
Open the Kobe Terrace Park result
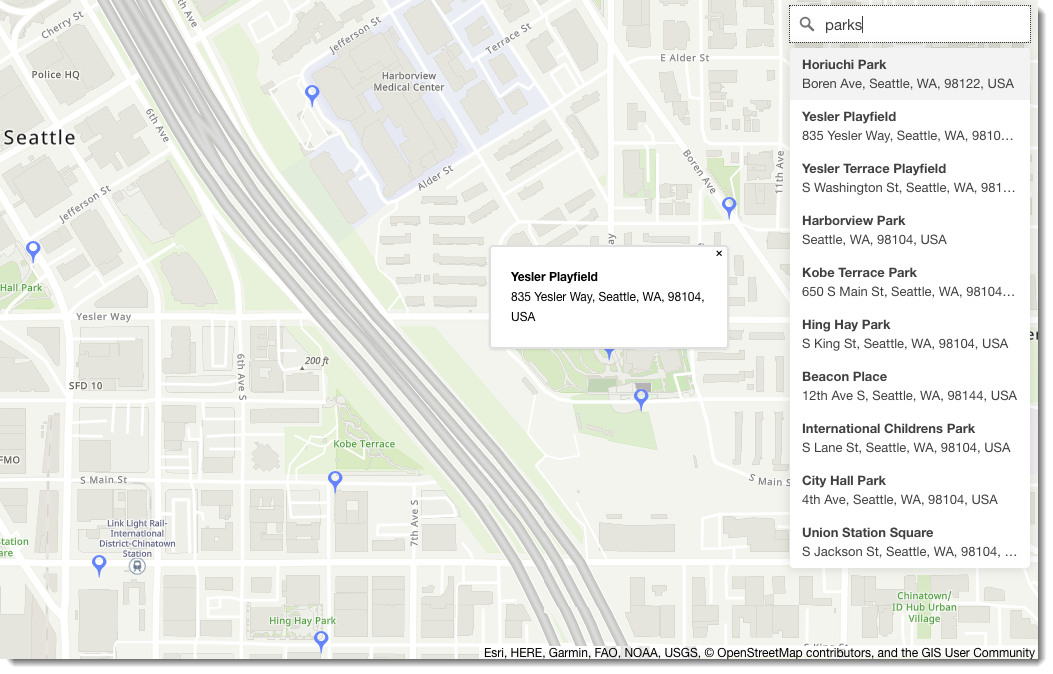pyautogui.click(x=910, y=281)
